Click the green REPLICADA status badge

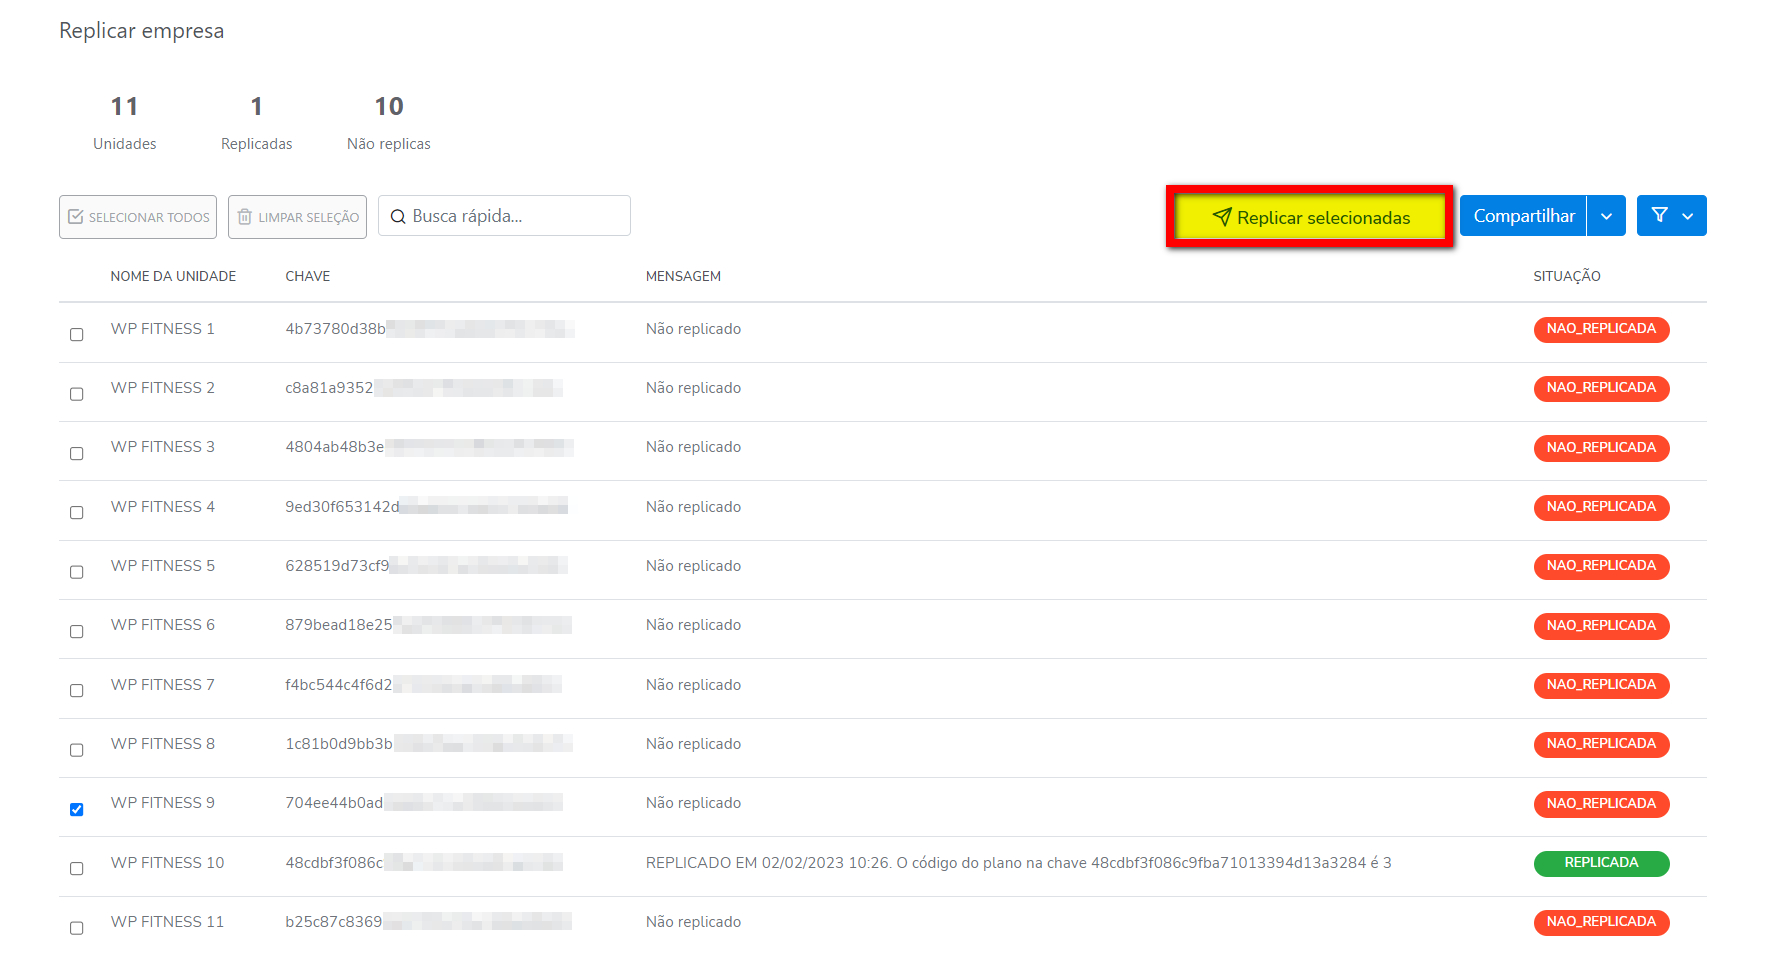(1600, 863)
